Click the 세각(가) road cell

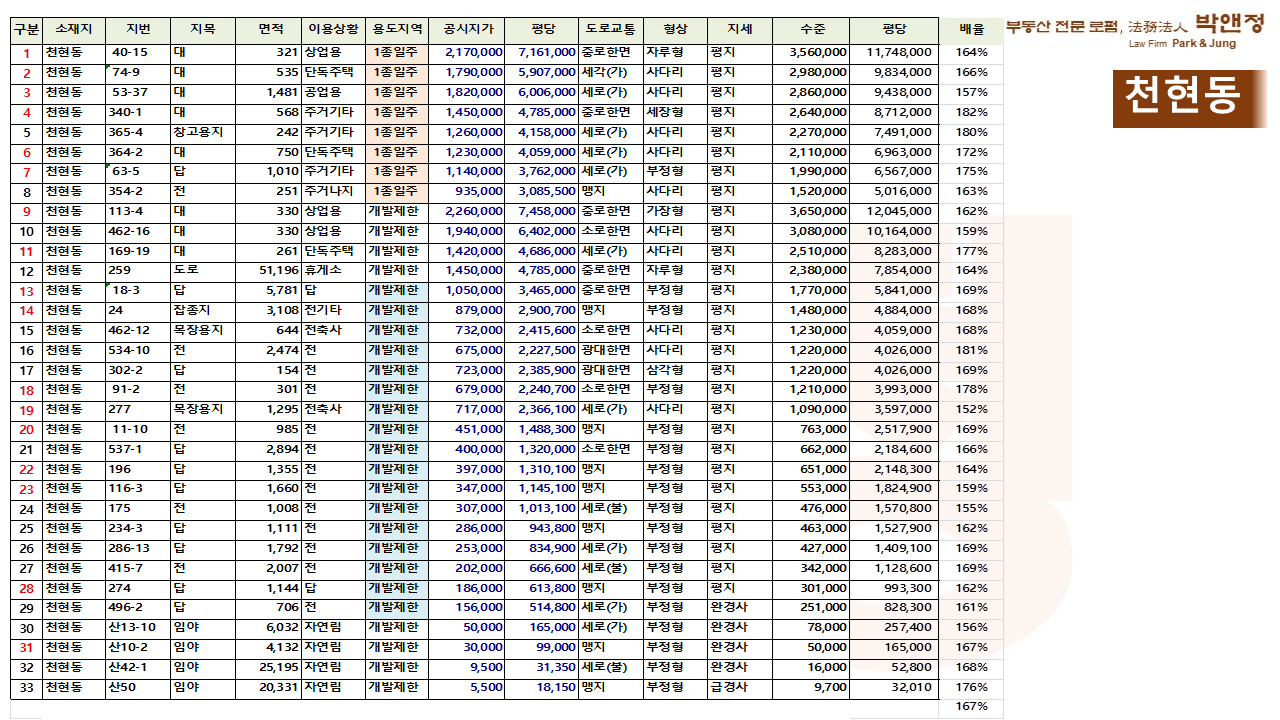coord(610,72)
